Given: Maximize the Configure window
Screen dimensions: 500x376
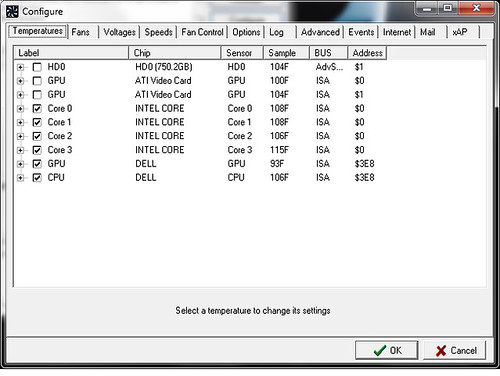Looking at the screenshot, I should coord(448,8).
